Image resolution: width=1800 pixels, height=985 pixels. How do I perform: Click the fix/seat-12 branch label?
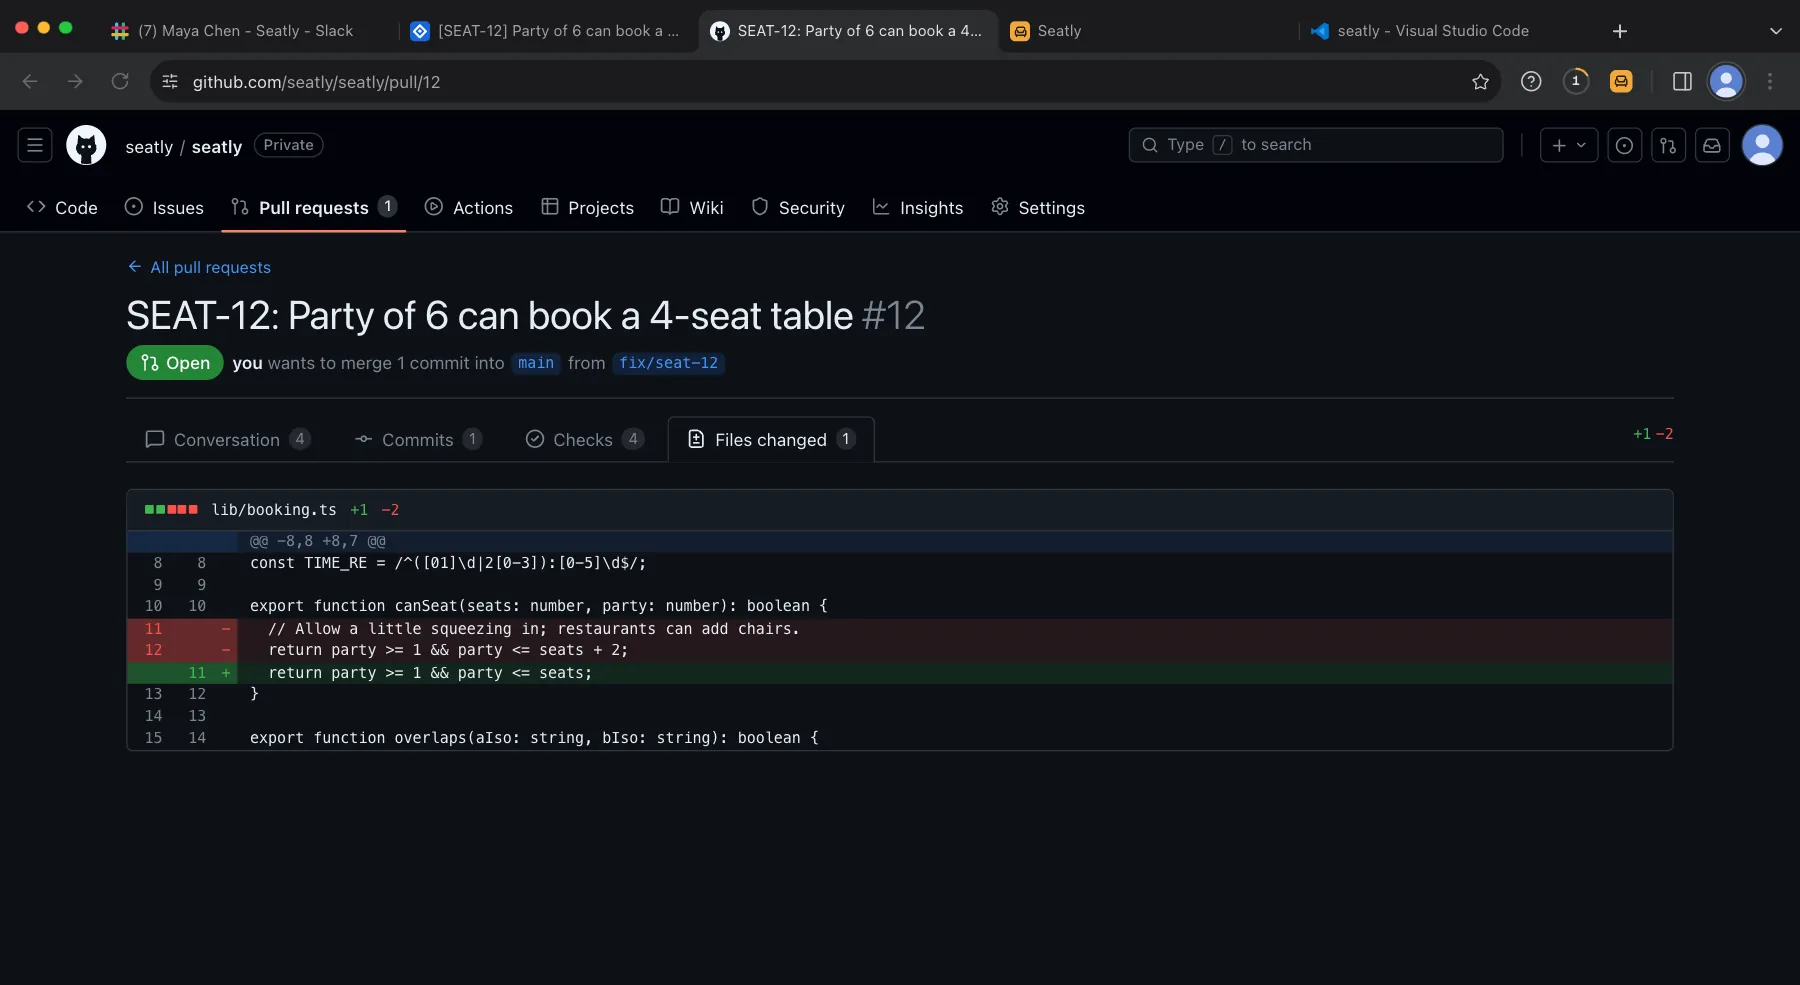(x=668, y=363)
